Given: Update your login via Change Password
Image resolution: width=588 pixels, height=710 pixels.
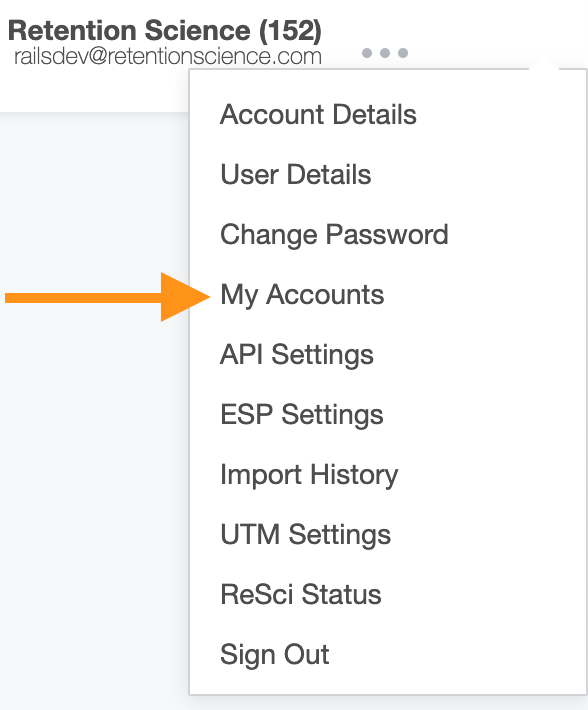Looking at the screenshot, I should click(334, 235).
